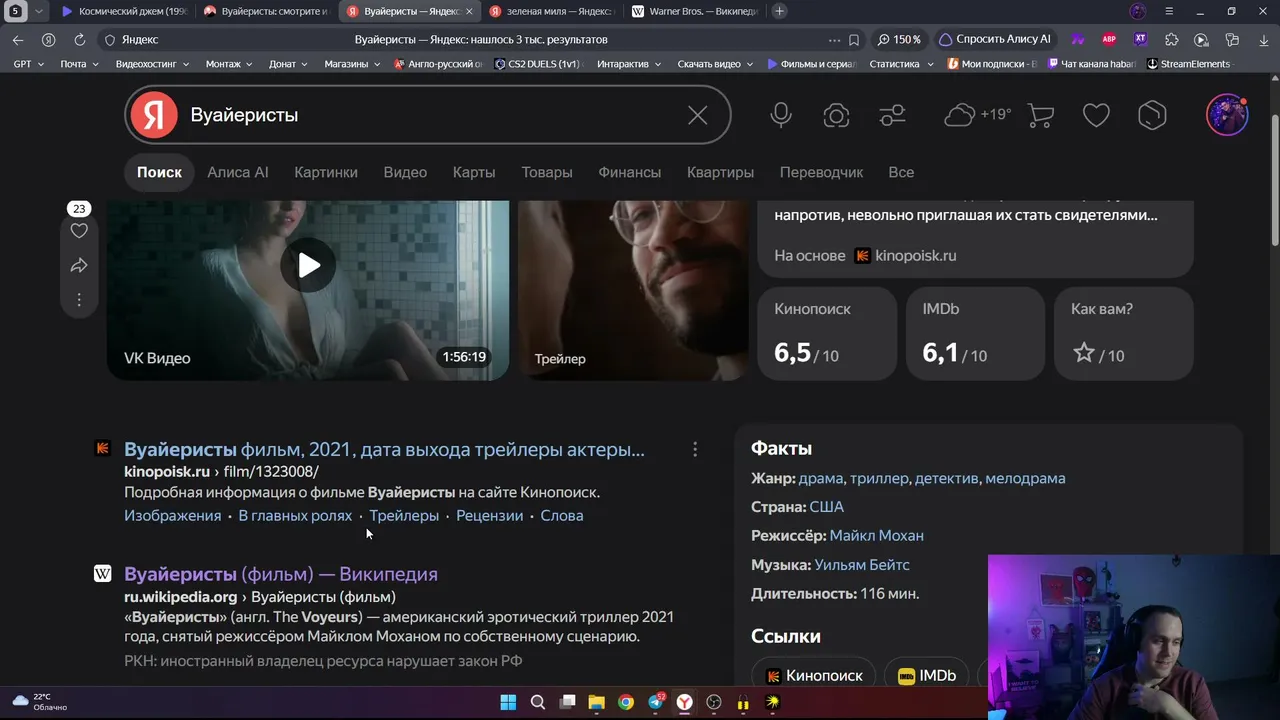Ask Alice AI from the toolbar
The width and height of the screenshot is (1280, 720).
pyautogui.click(x=995, y=40)
